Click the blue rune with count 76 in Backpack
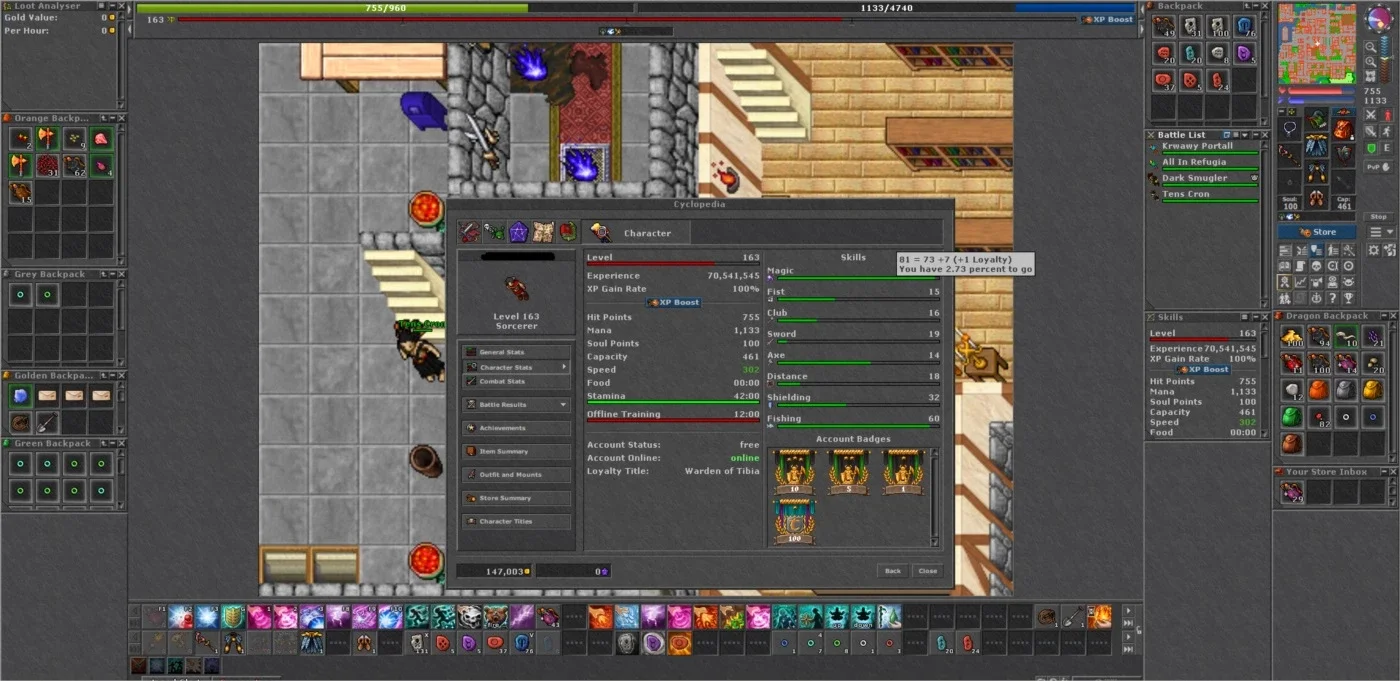 click(x=1244, y=27)
